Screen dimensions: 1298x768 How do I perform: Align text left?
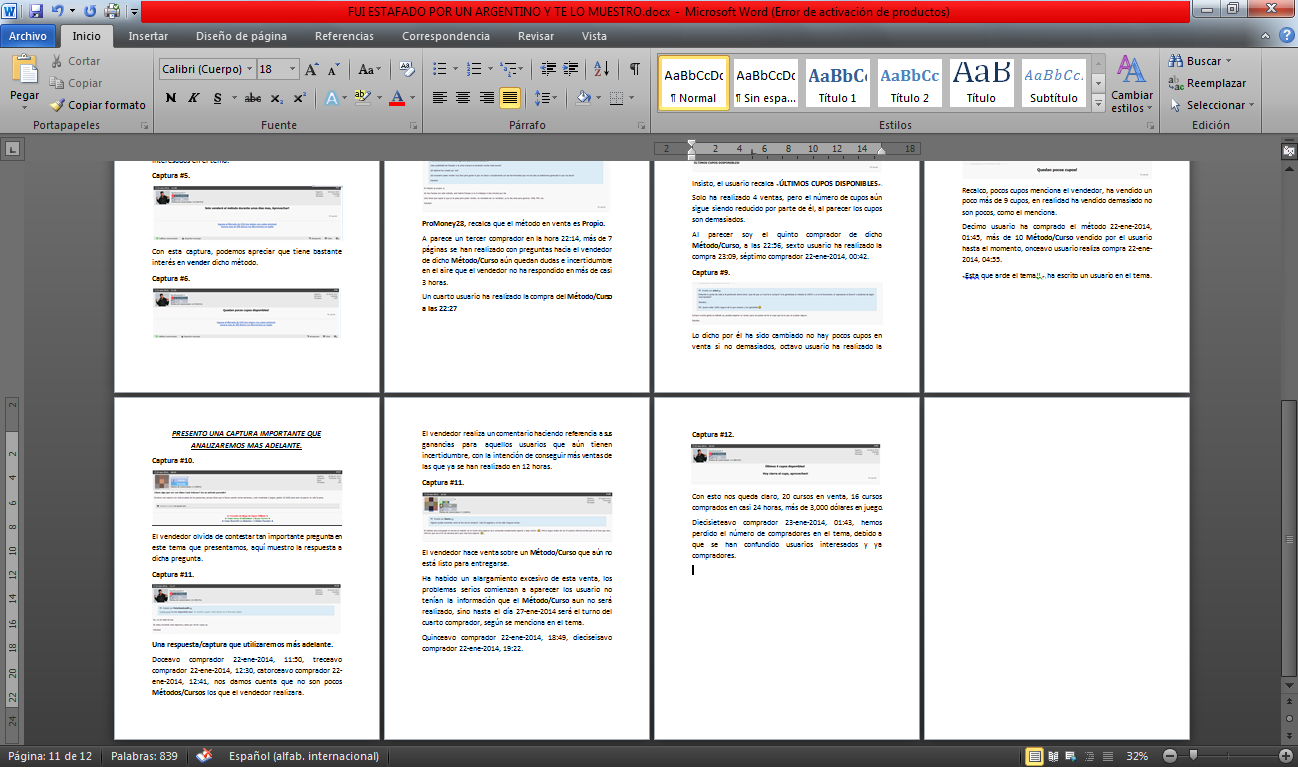[x=440, y=98]
